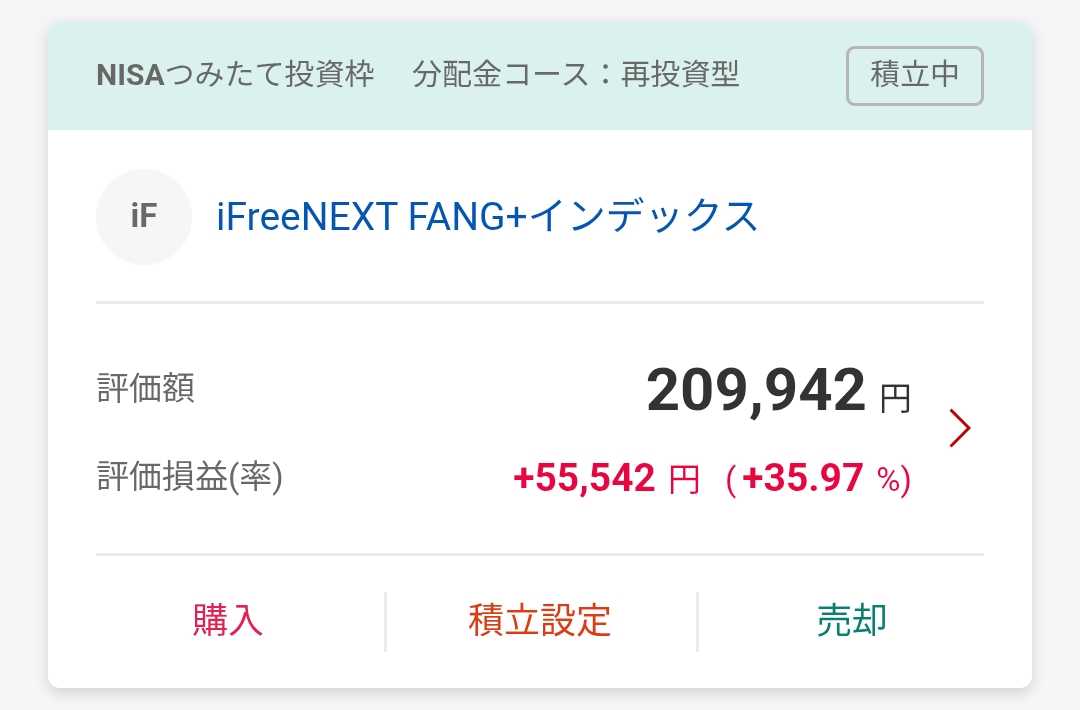
Task: Click the 評価損益(率) label
Action: click(190, 478)
